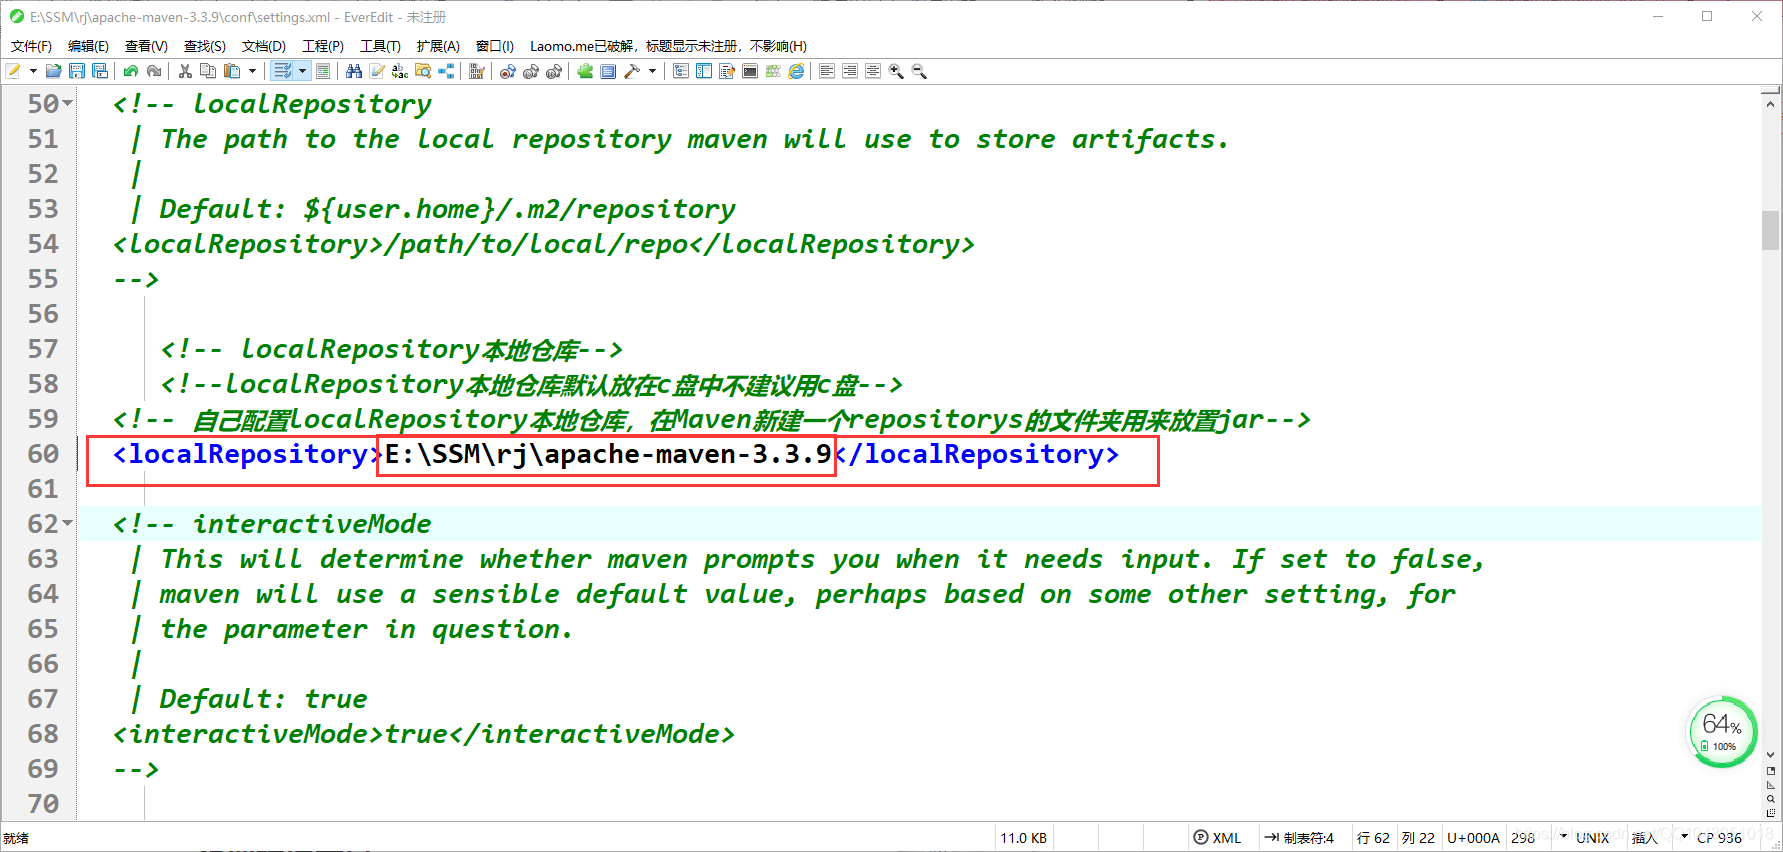The height and width of the screenshot is (852, 1783).
Task: Click the center align icon
Action: tap(873, 71)
